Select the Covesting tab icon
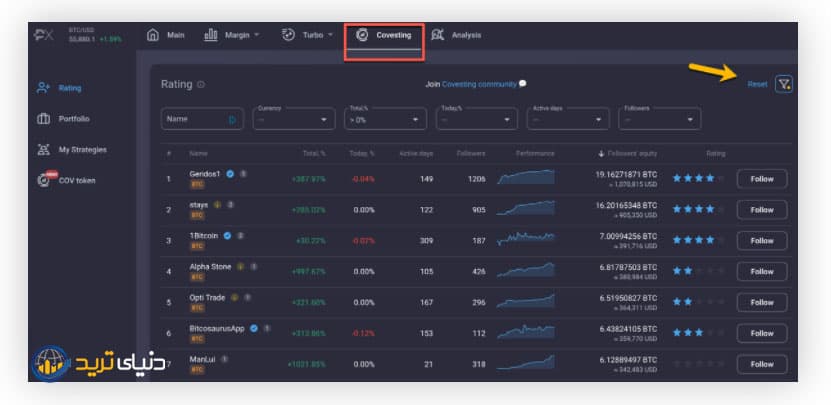 (x=362, y=35)
